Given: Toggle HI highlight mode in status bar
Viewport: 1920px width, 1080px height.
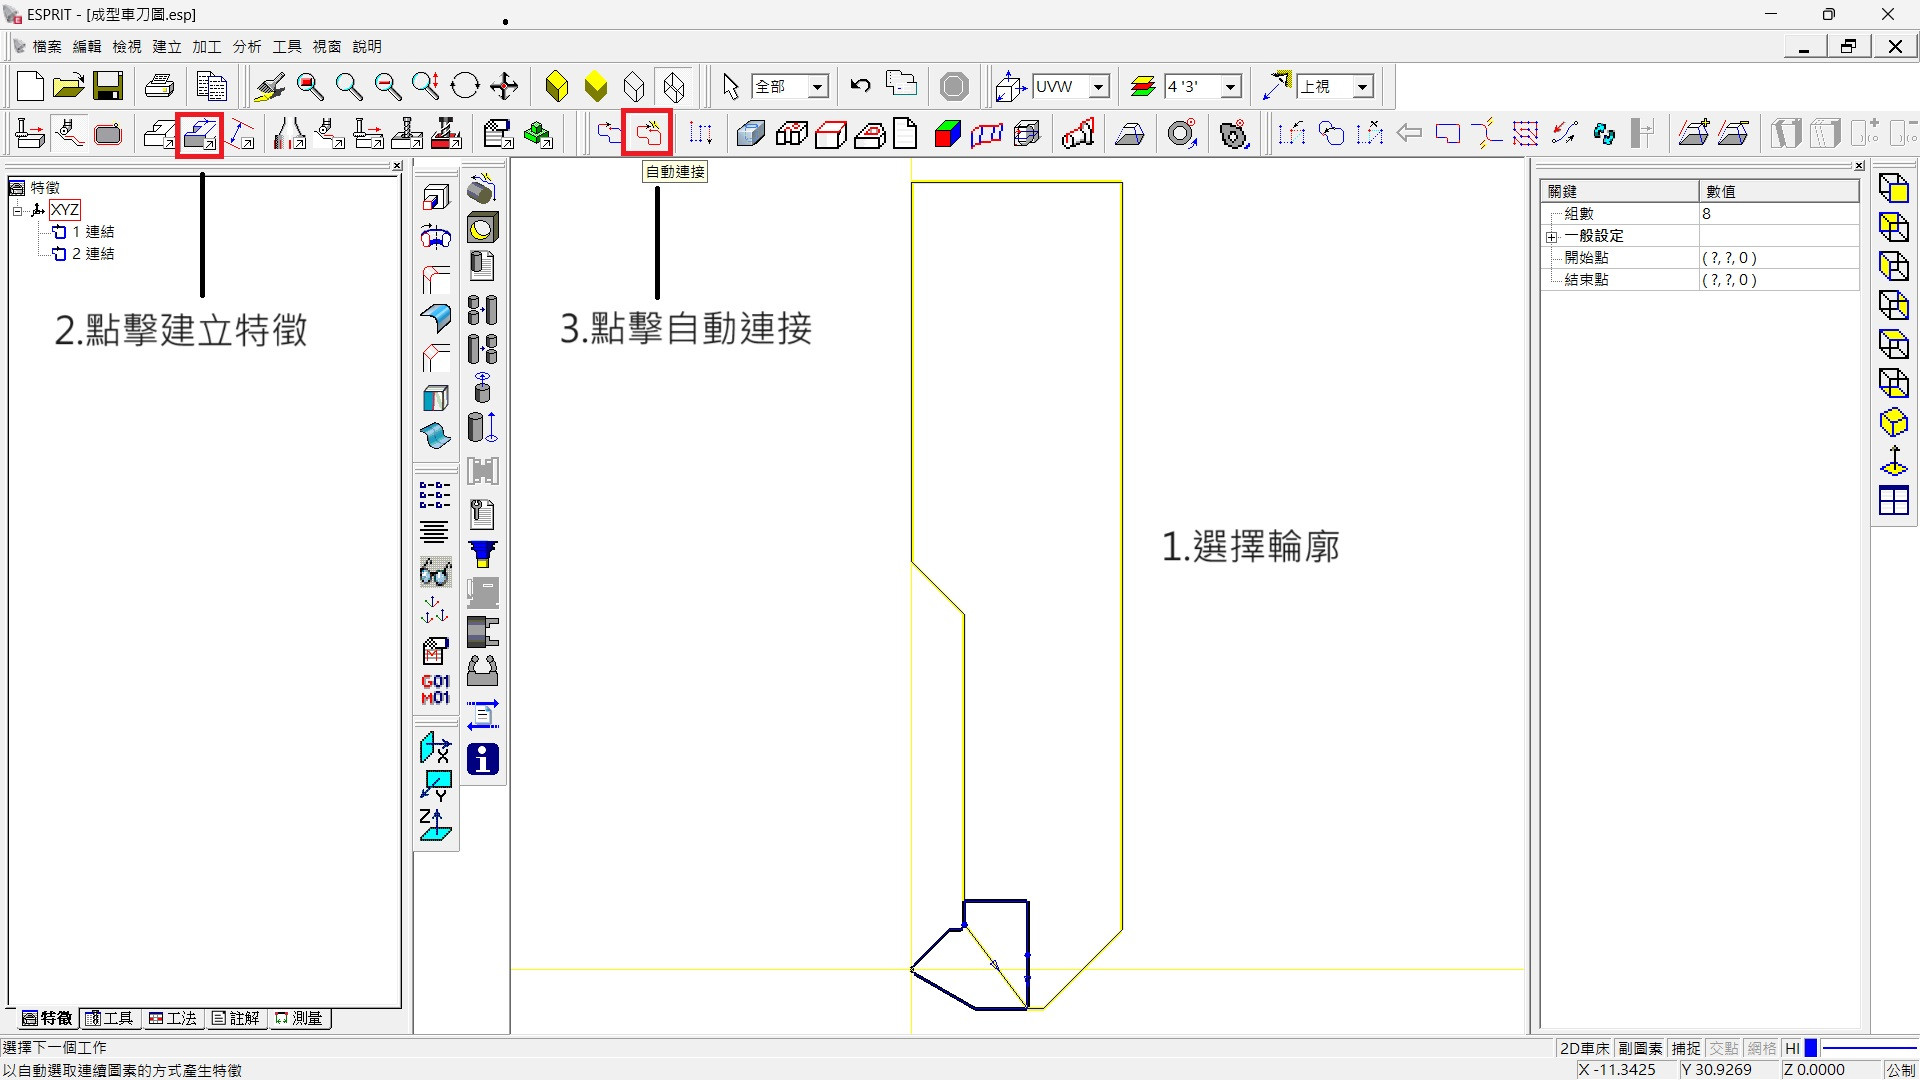Looking at the screenshot, I should [x=1792, y=1048].
